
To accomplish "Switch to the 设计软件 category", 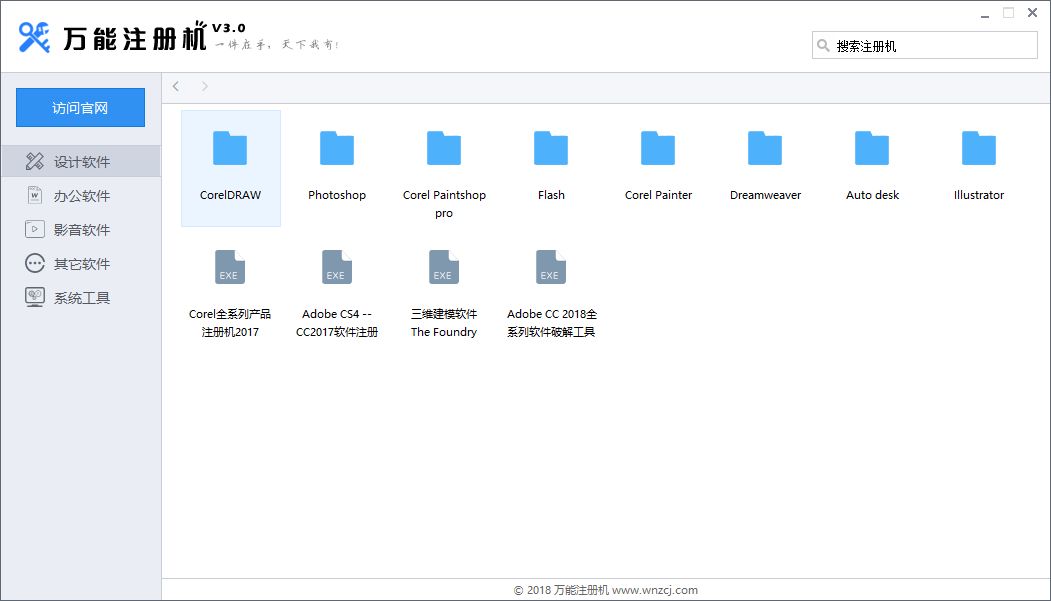I will pyautogui.click(x=81, y=161).
